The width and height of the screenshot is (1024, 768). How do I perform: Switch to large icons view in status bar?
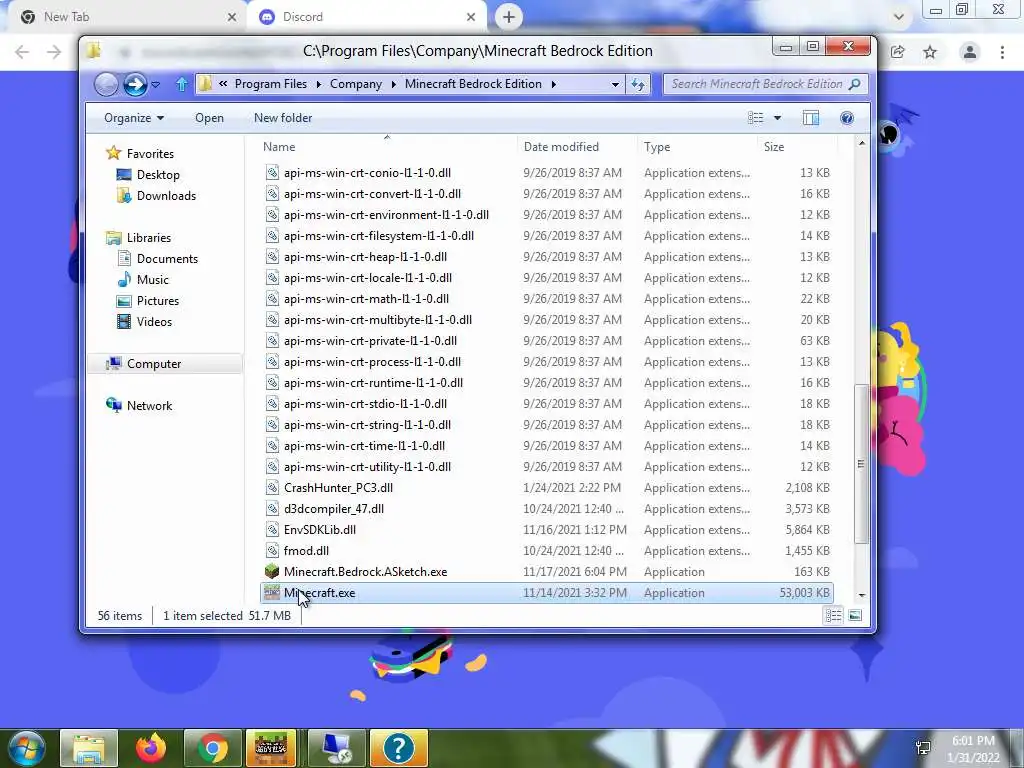click(855, 616)
